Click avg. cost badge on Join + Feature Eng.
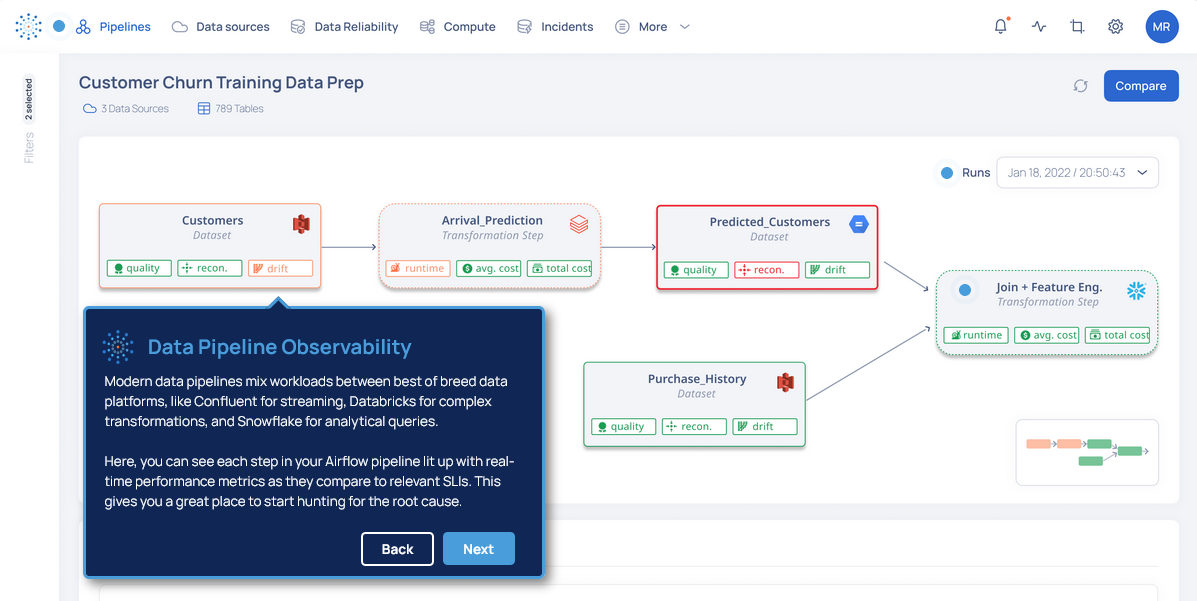1197x601 pixels. 1047,335
